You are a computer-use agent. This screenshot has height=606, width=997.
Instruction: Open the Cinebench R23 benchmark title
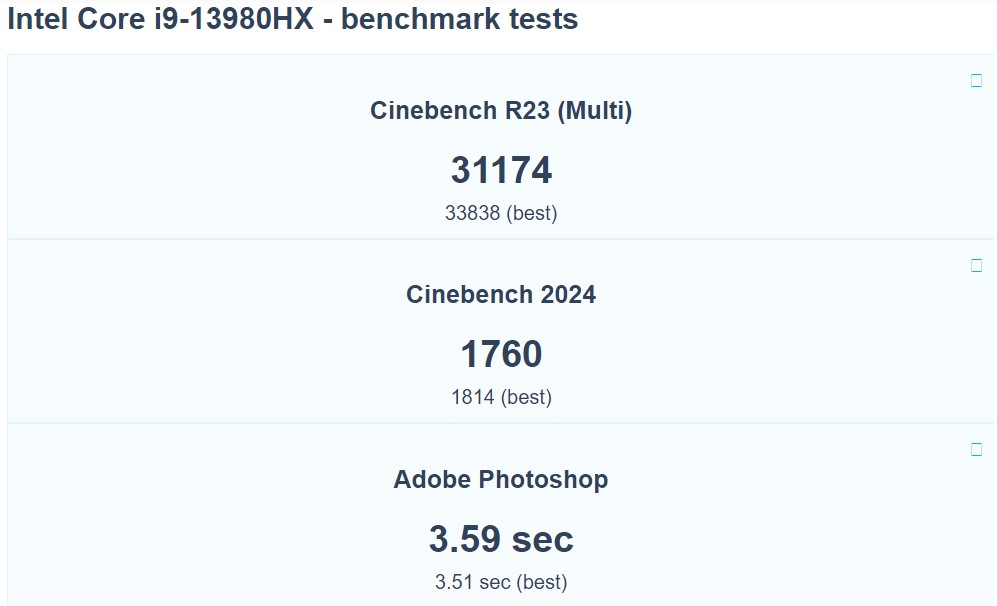pyautogui.click(x=459, y=111)
